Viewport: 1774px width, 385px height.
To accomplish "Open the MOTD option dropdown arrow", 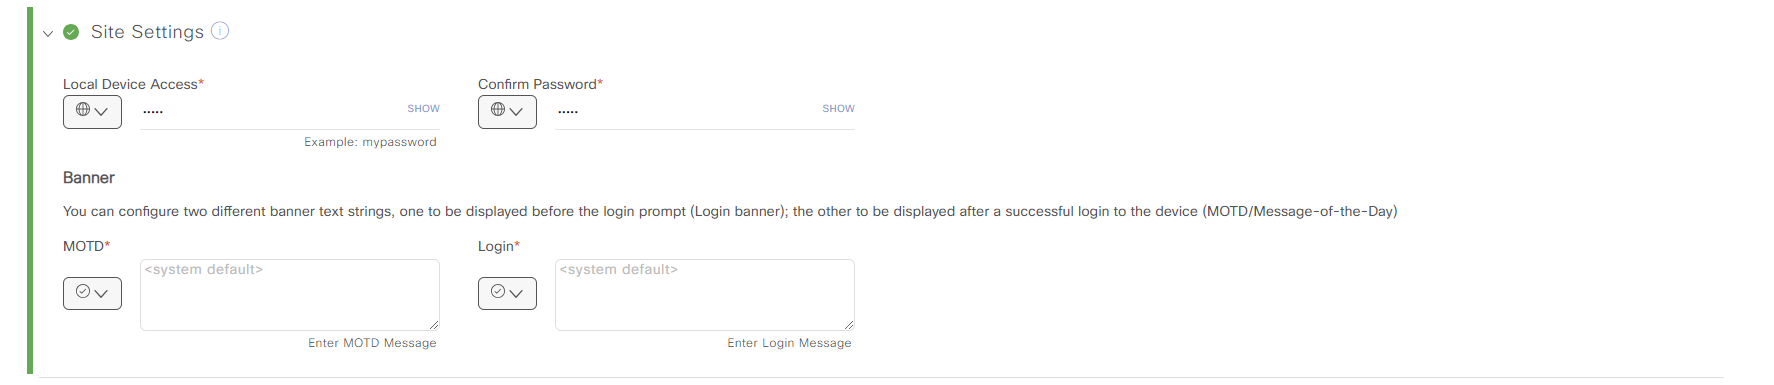I will click(x=101, y=293).
